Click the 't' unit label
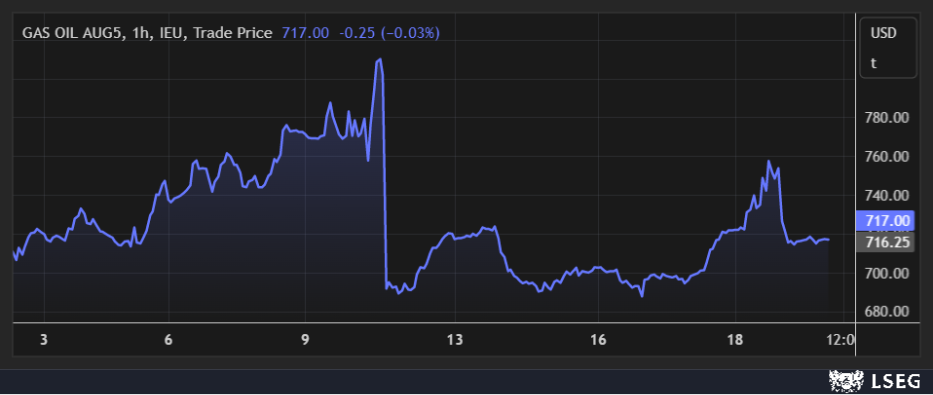933x395 pixels. pyautogui.click(x=873, y=63)
